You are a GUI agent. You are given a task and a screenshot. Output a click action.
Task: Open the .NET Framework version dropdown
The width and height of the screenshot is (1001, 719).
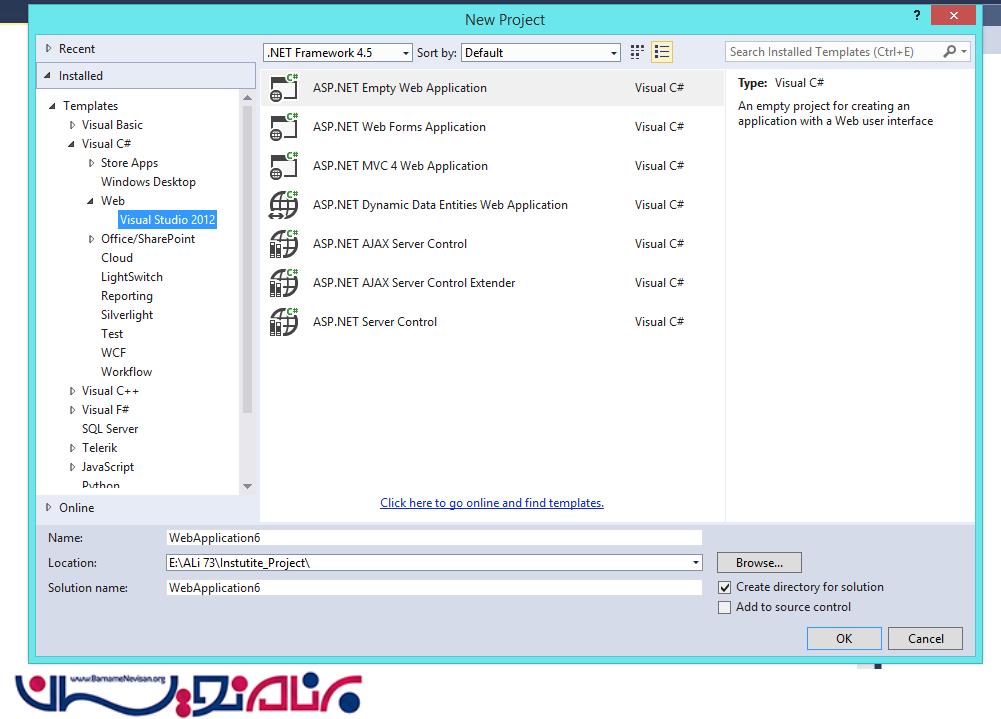pyautogui.click(x=338, y=53)
